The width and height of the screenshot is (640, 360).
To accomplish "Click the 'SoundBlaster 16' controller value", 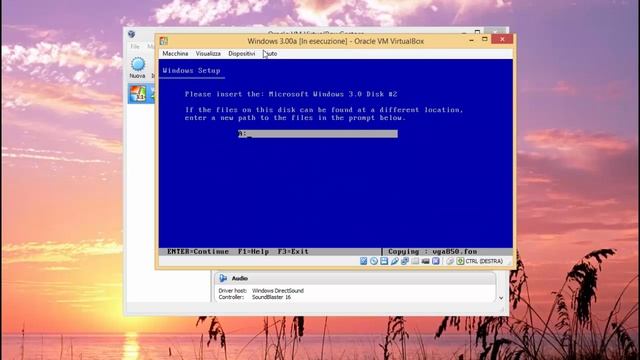I will pos(271,297).
